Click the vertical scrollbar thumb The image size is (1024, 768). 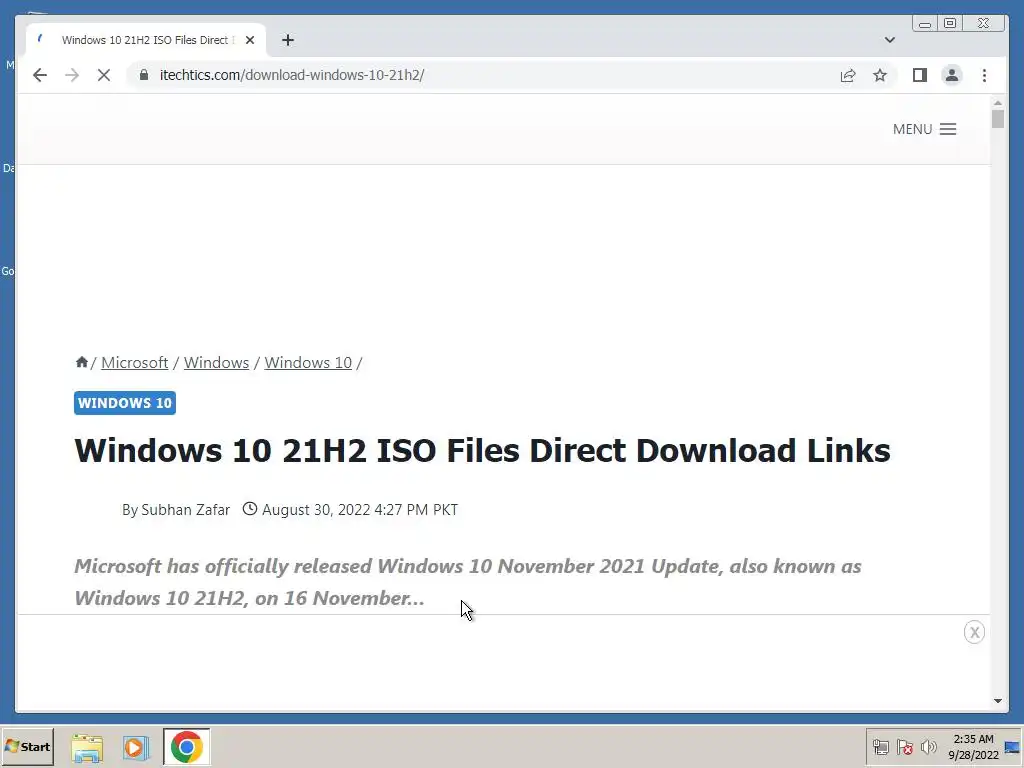pos(997,119)
